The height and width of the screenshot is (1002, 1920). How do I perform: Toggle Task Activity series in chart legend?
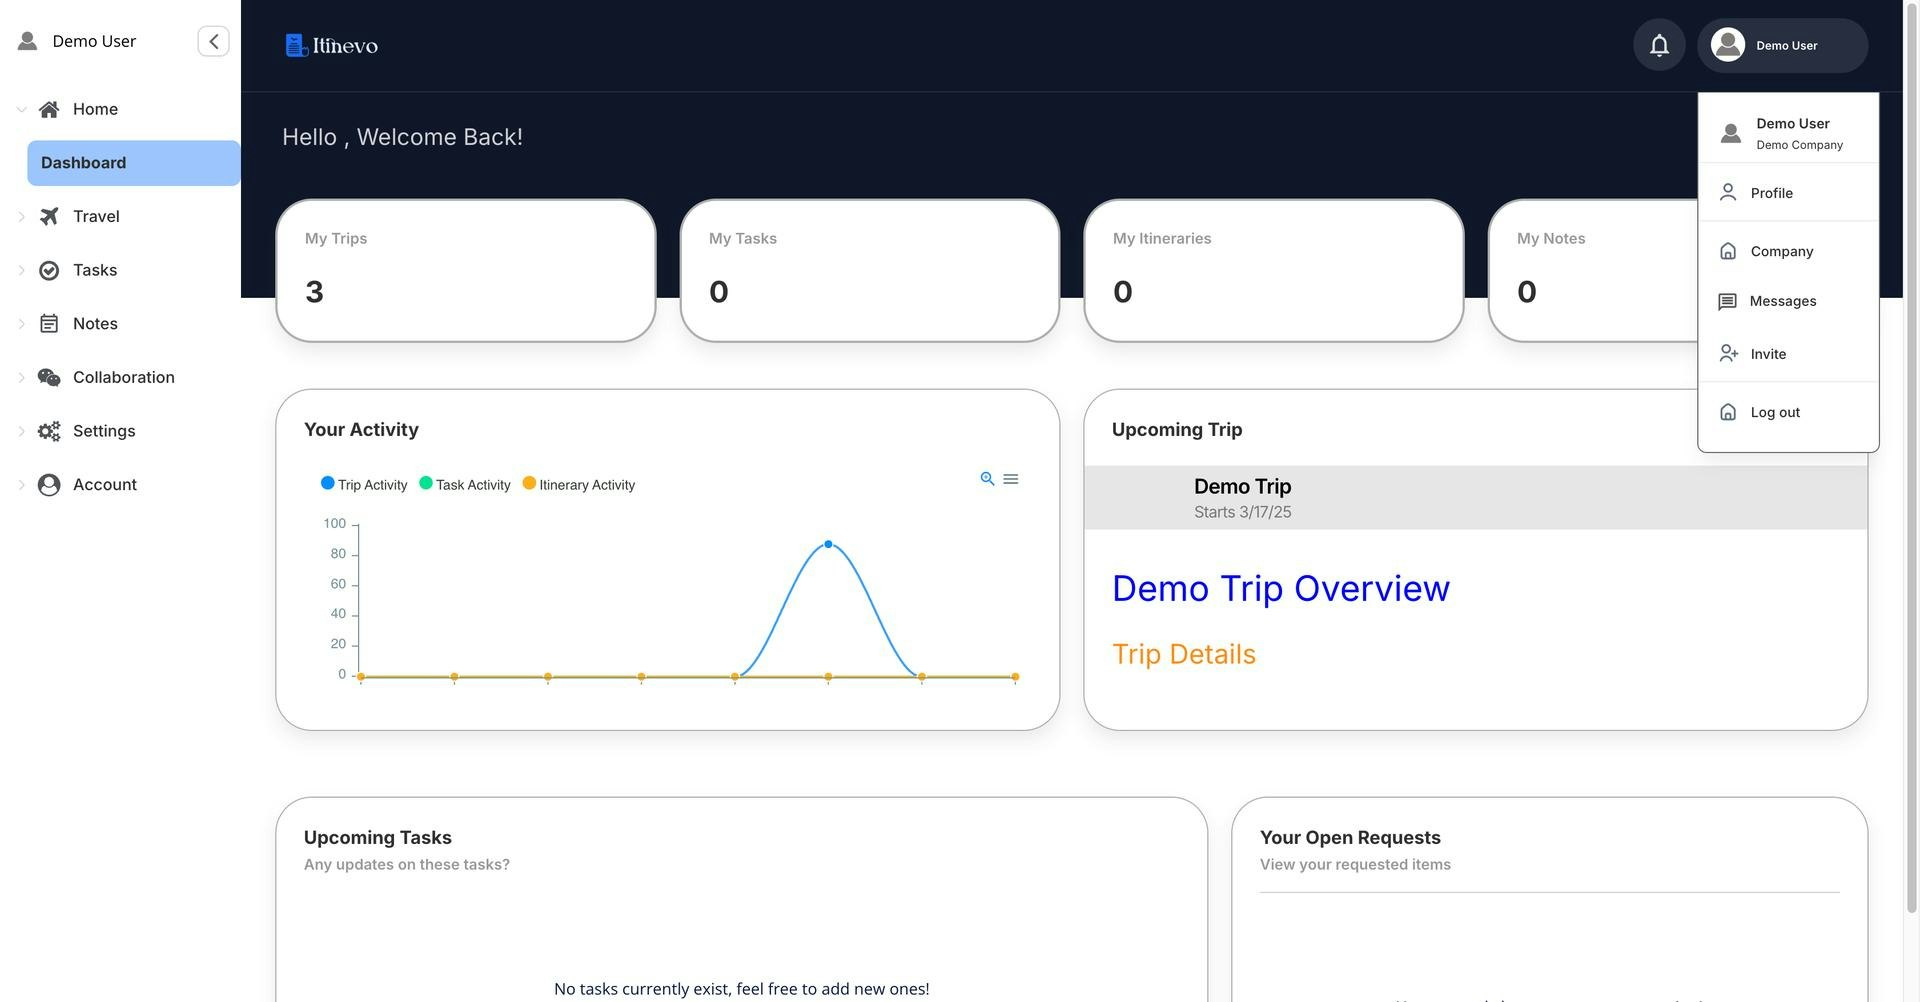click(465, 484)
